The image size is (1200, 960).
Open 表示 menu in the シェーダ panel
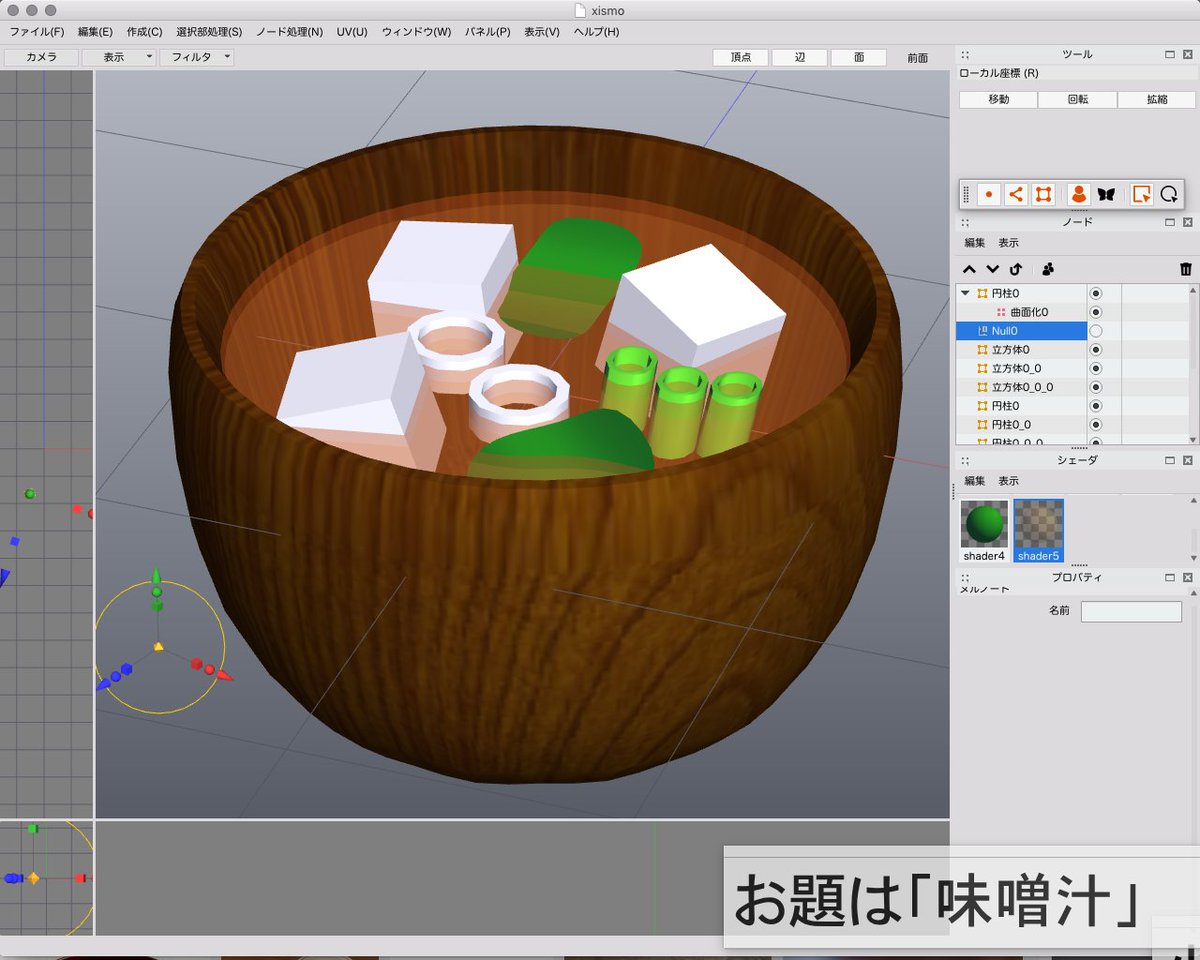(1008, 481)
